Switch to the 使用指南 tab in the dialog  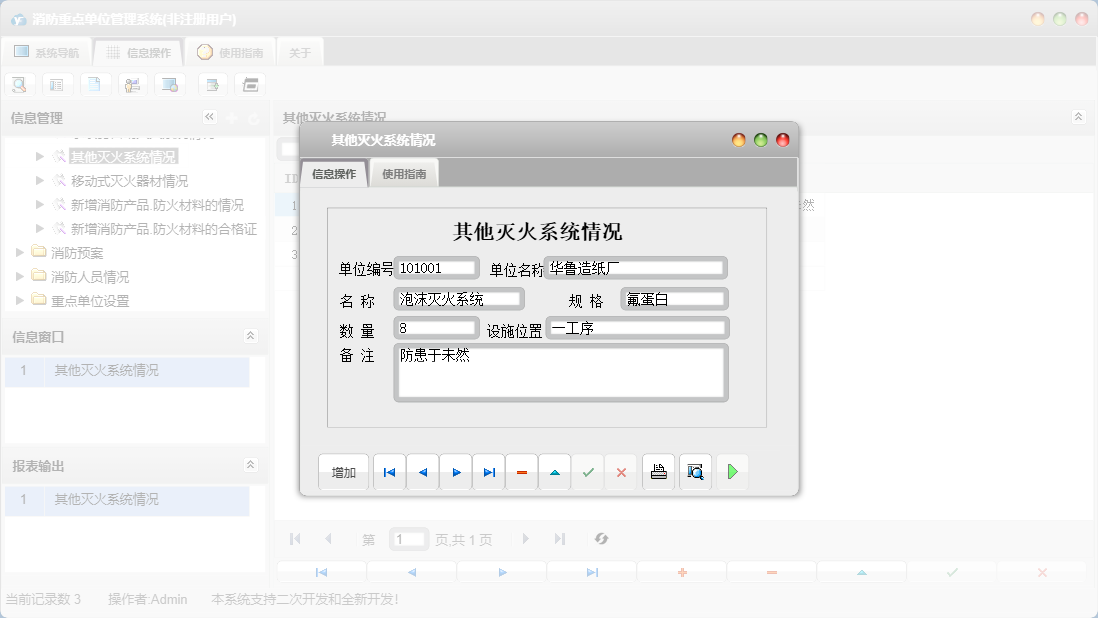coord(403,172)
